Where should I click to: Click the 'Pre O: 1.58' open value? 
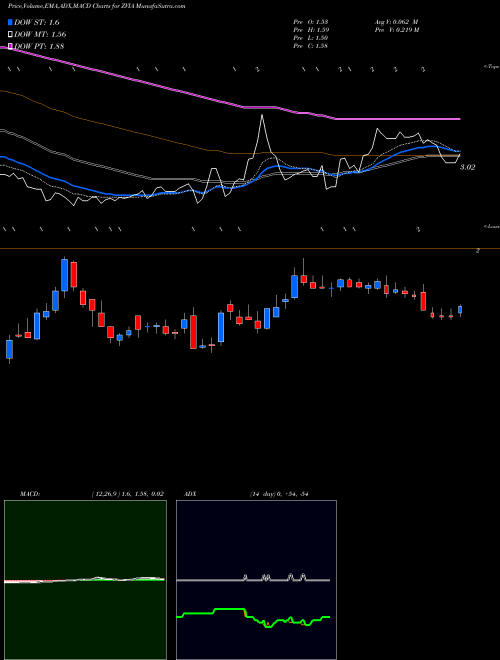(311, 21)
